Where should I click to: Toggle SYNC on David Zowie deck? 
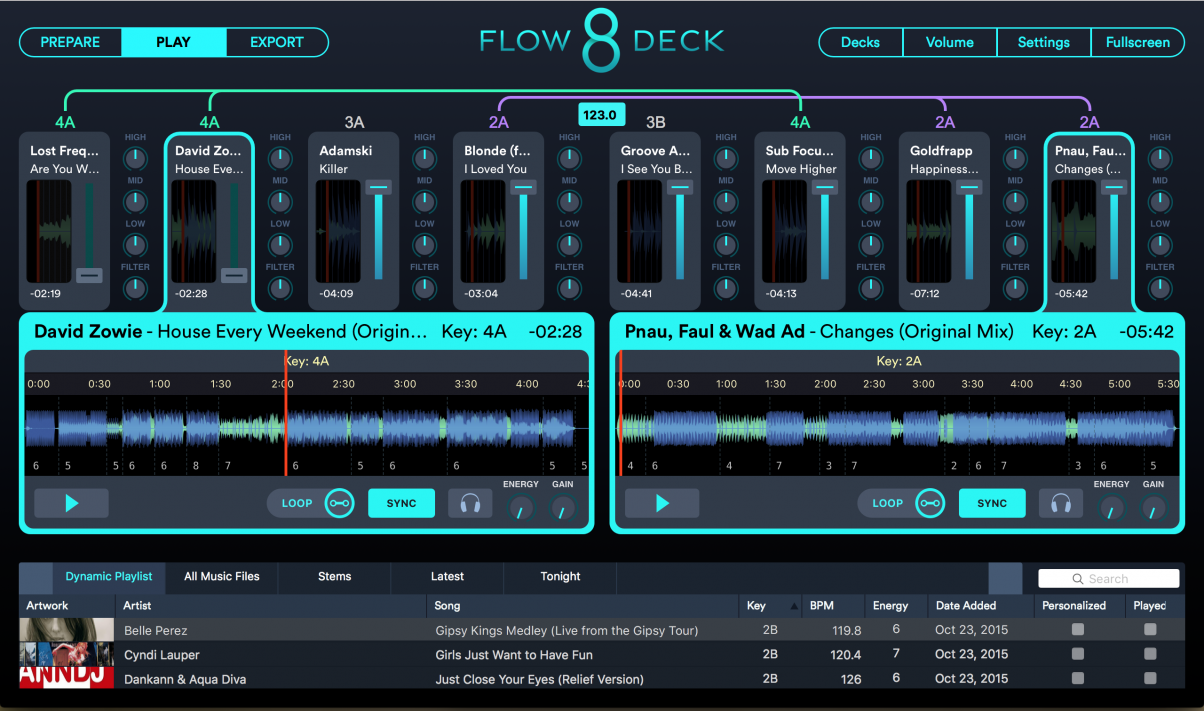click(402, 503)
